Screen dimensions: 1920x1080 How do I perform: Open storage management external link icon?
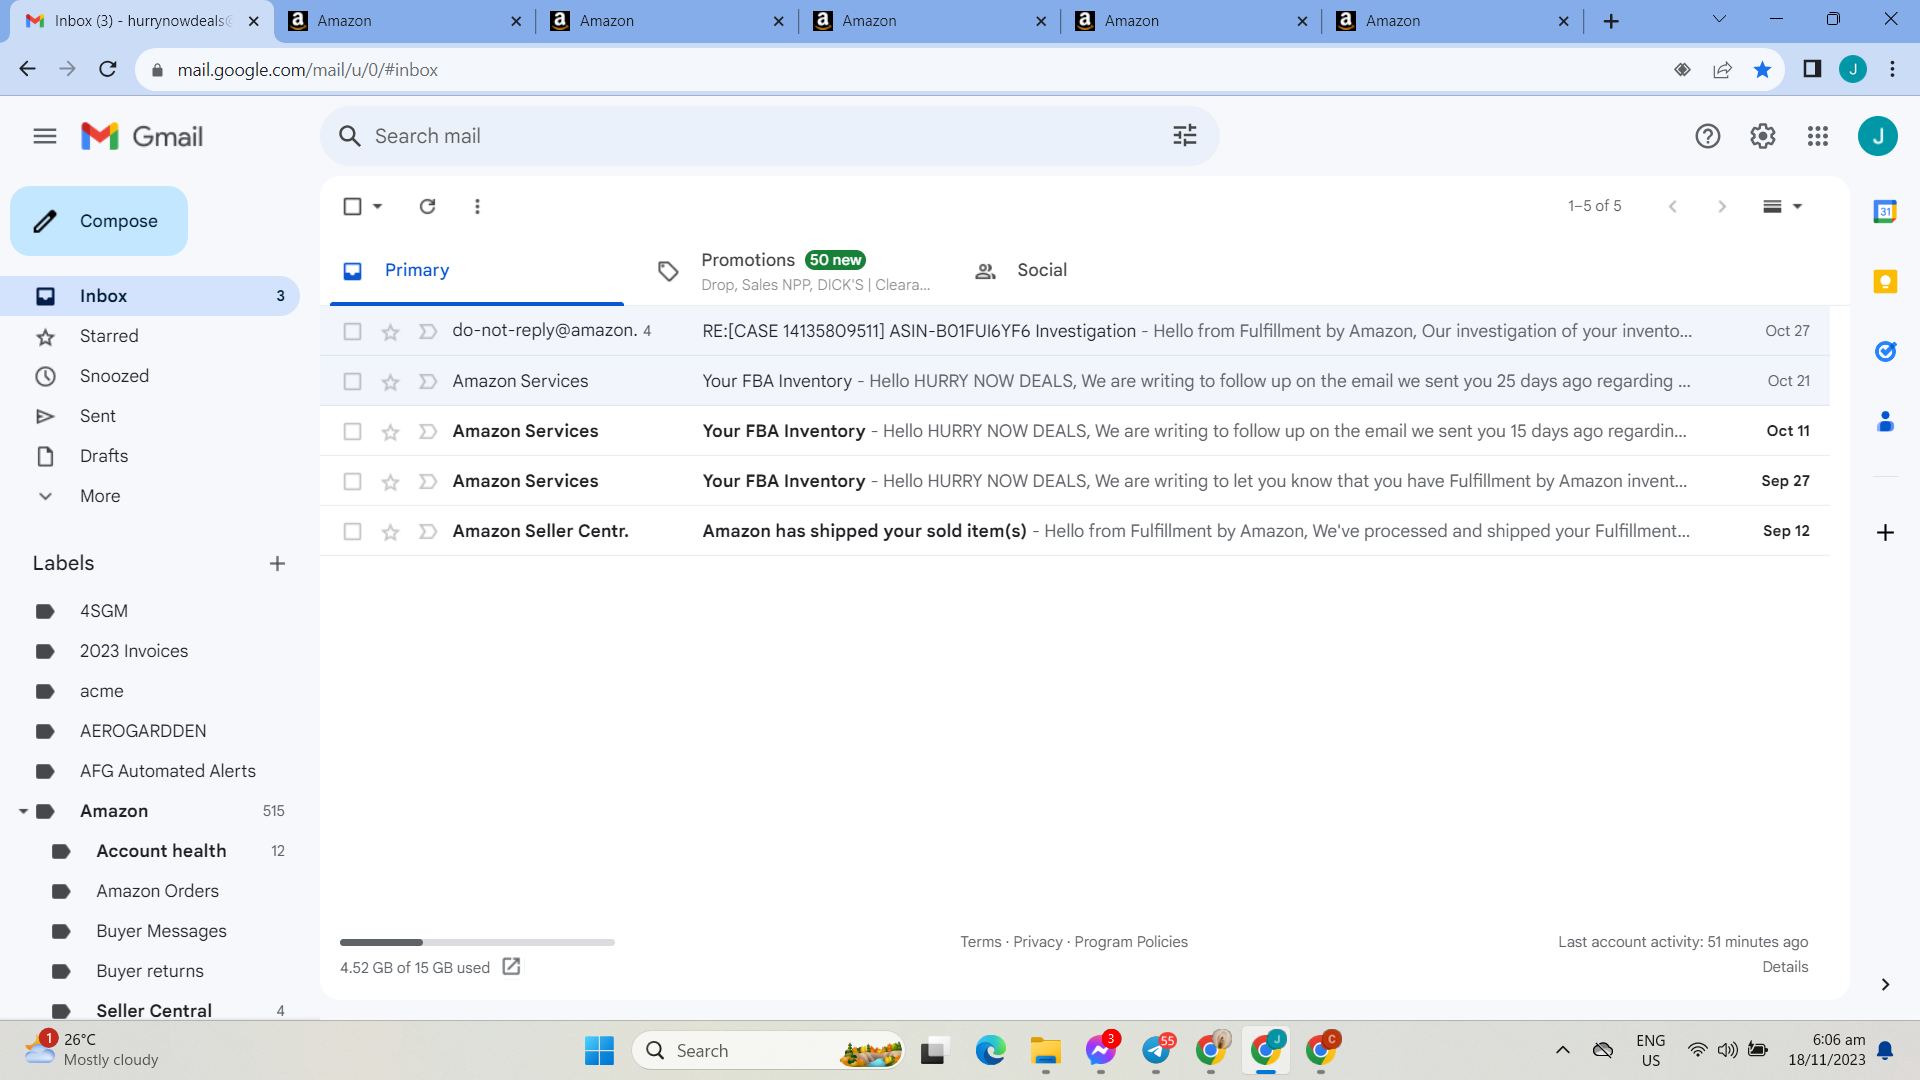[x=511, y=966]
